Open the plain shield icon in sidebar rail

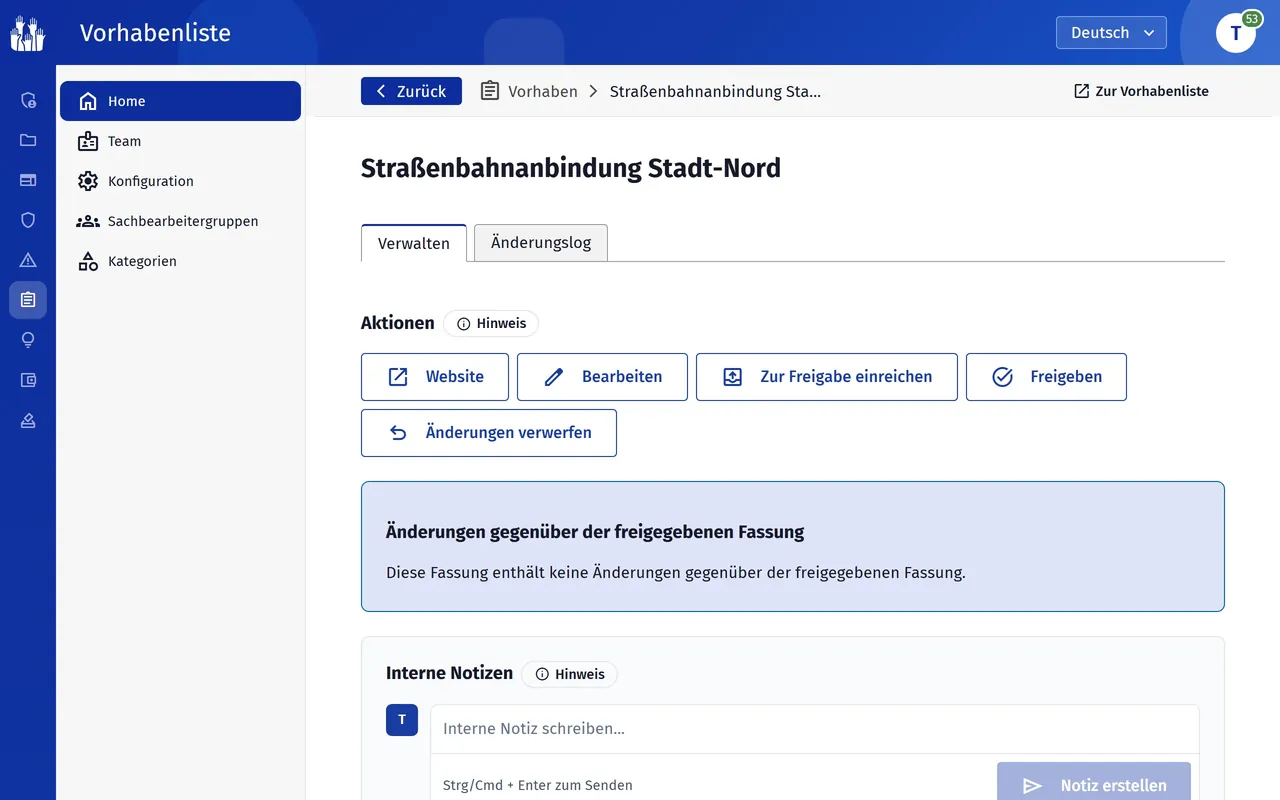(28, 220)
